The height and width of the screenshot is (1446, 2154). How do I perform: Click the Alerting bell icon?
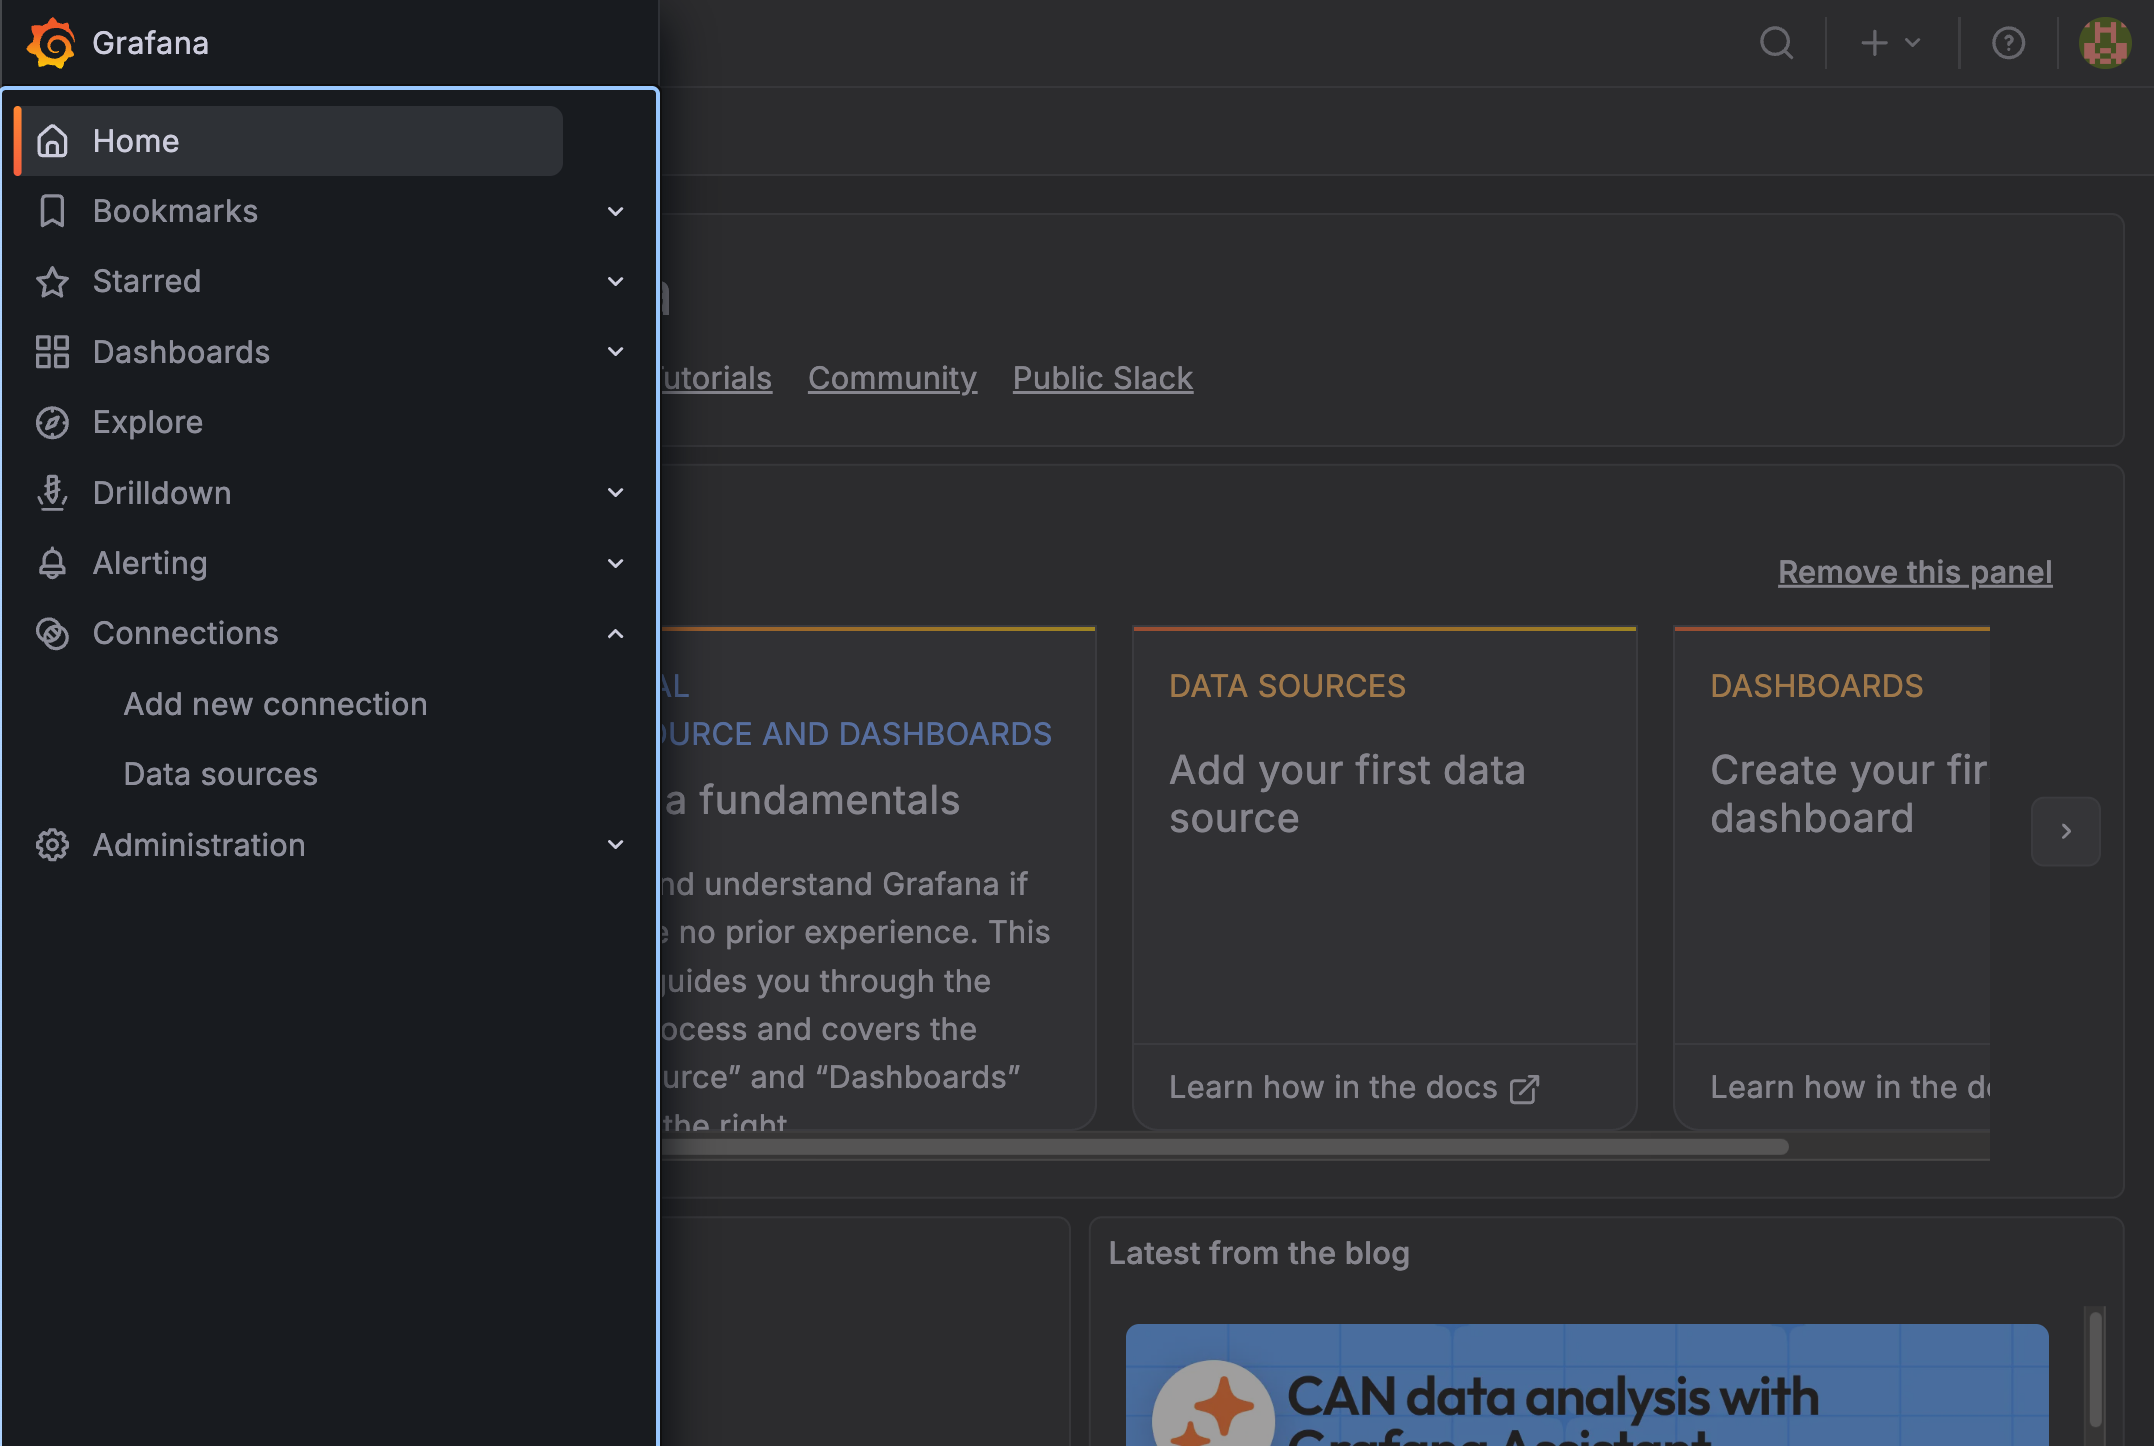coord(53,563)
